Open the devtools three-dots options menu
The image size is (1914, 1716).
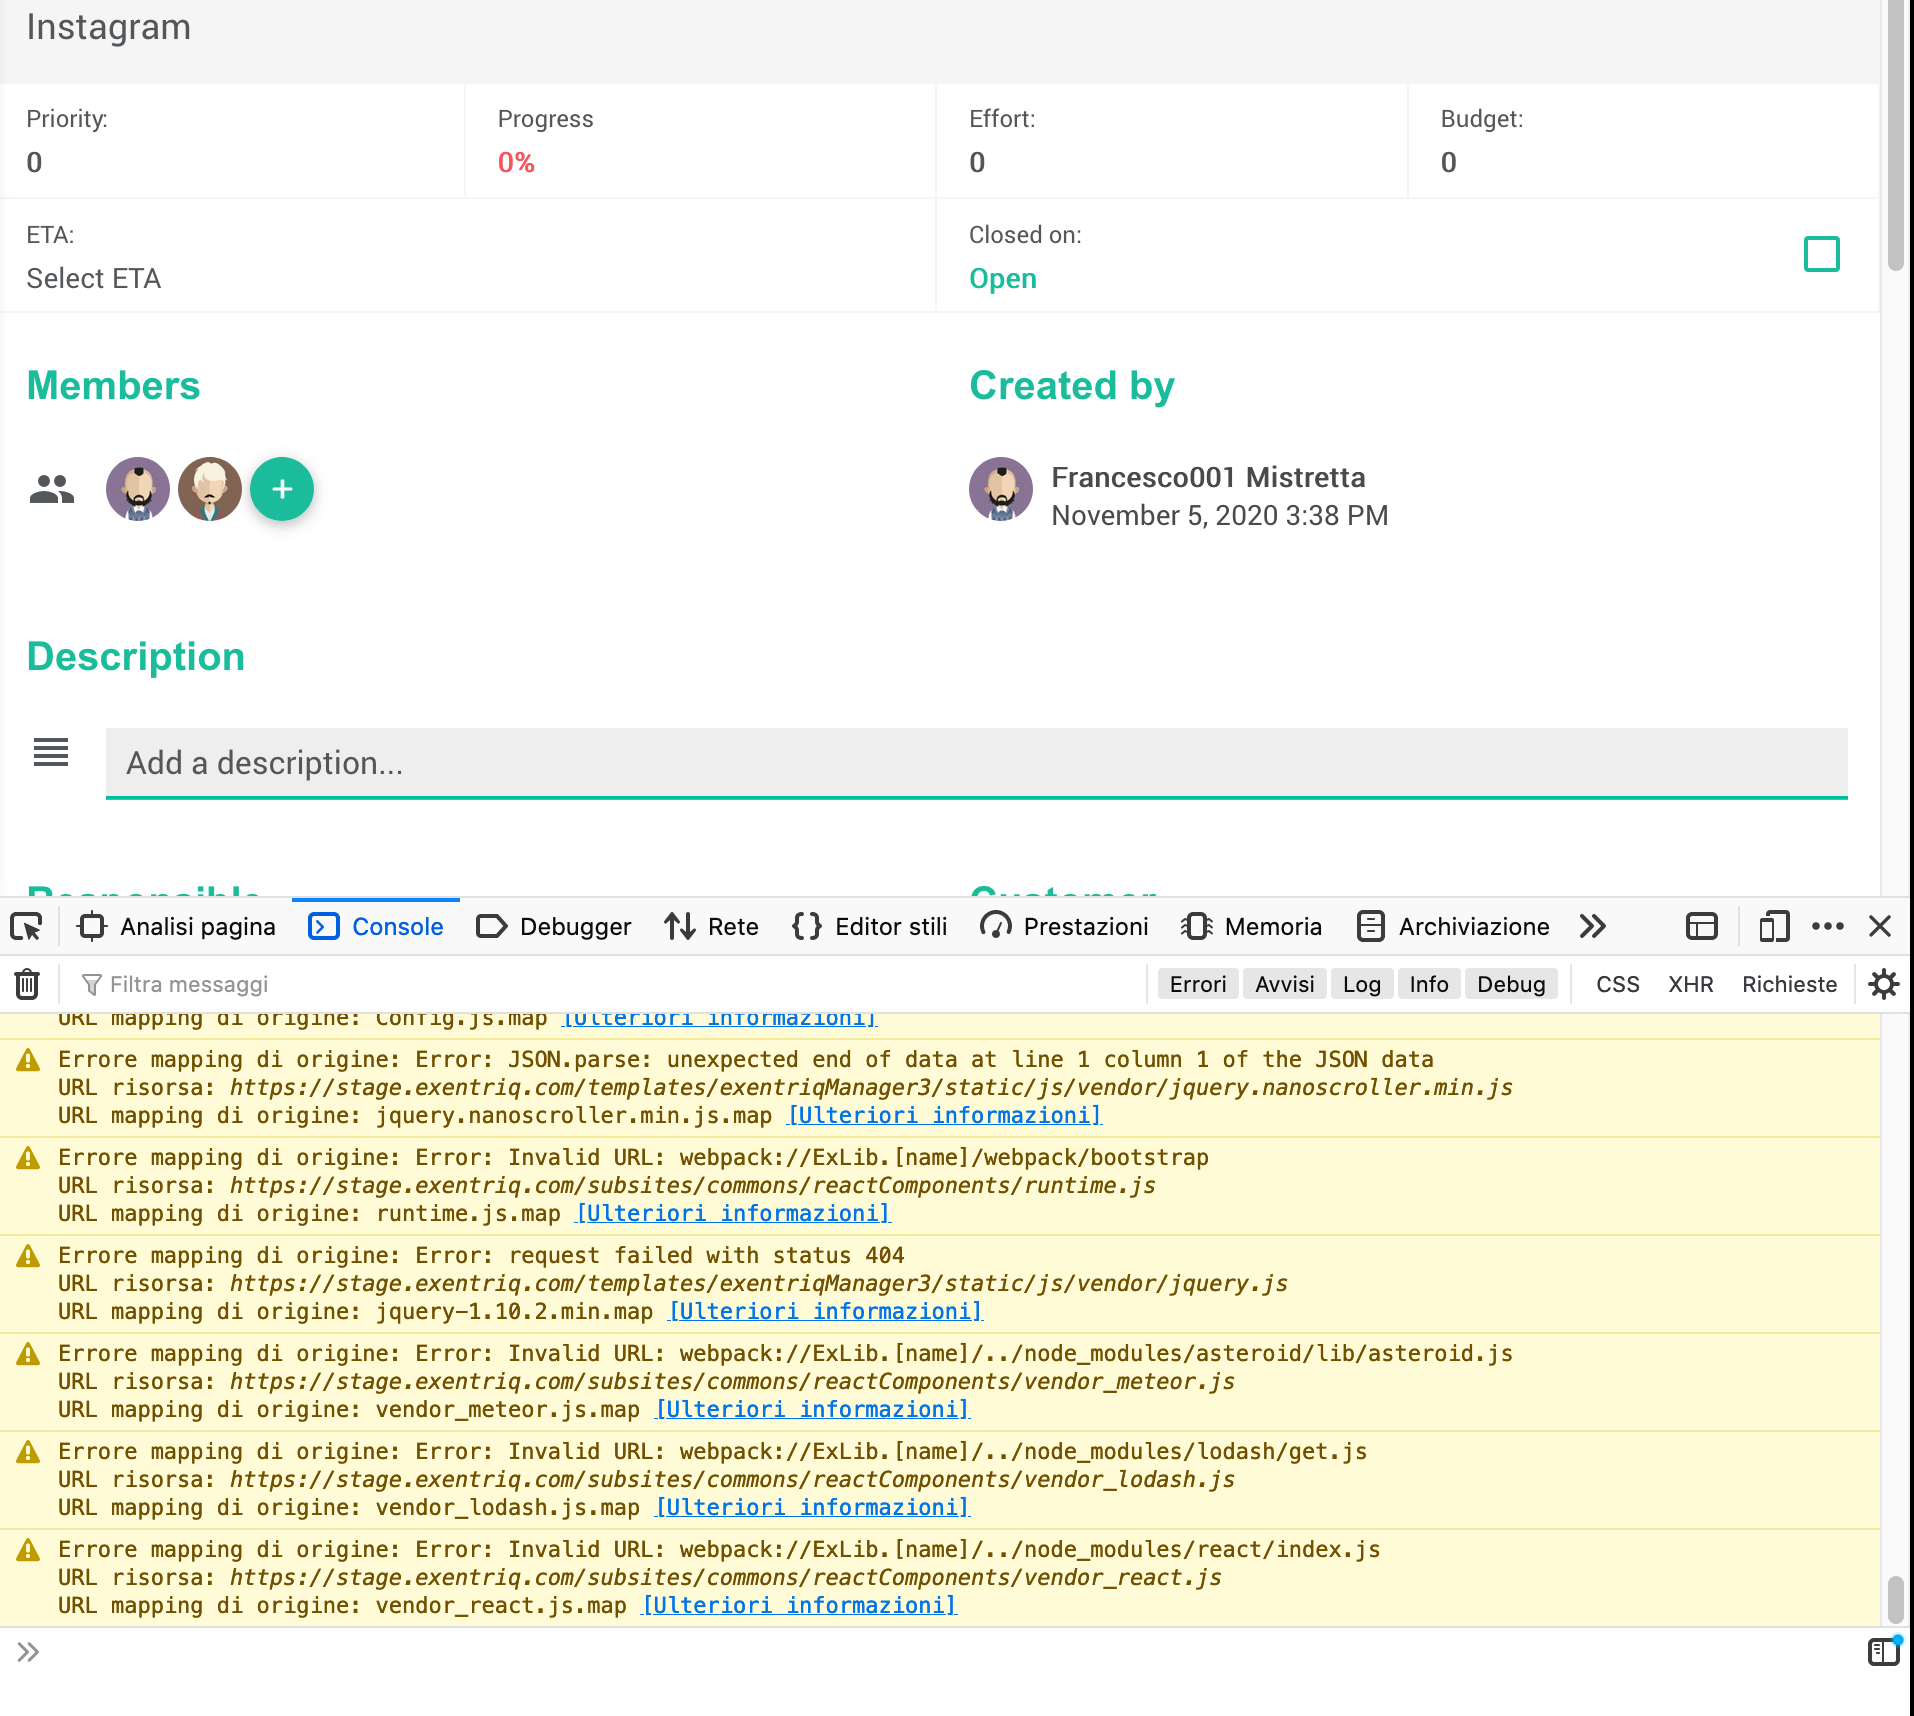point(1827,927)
